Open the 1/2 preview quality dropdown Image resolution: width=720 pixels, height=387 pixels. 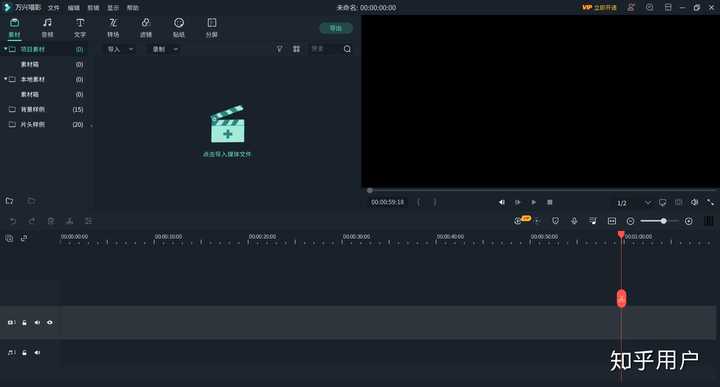(x=634, y=203)
